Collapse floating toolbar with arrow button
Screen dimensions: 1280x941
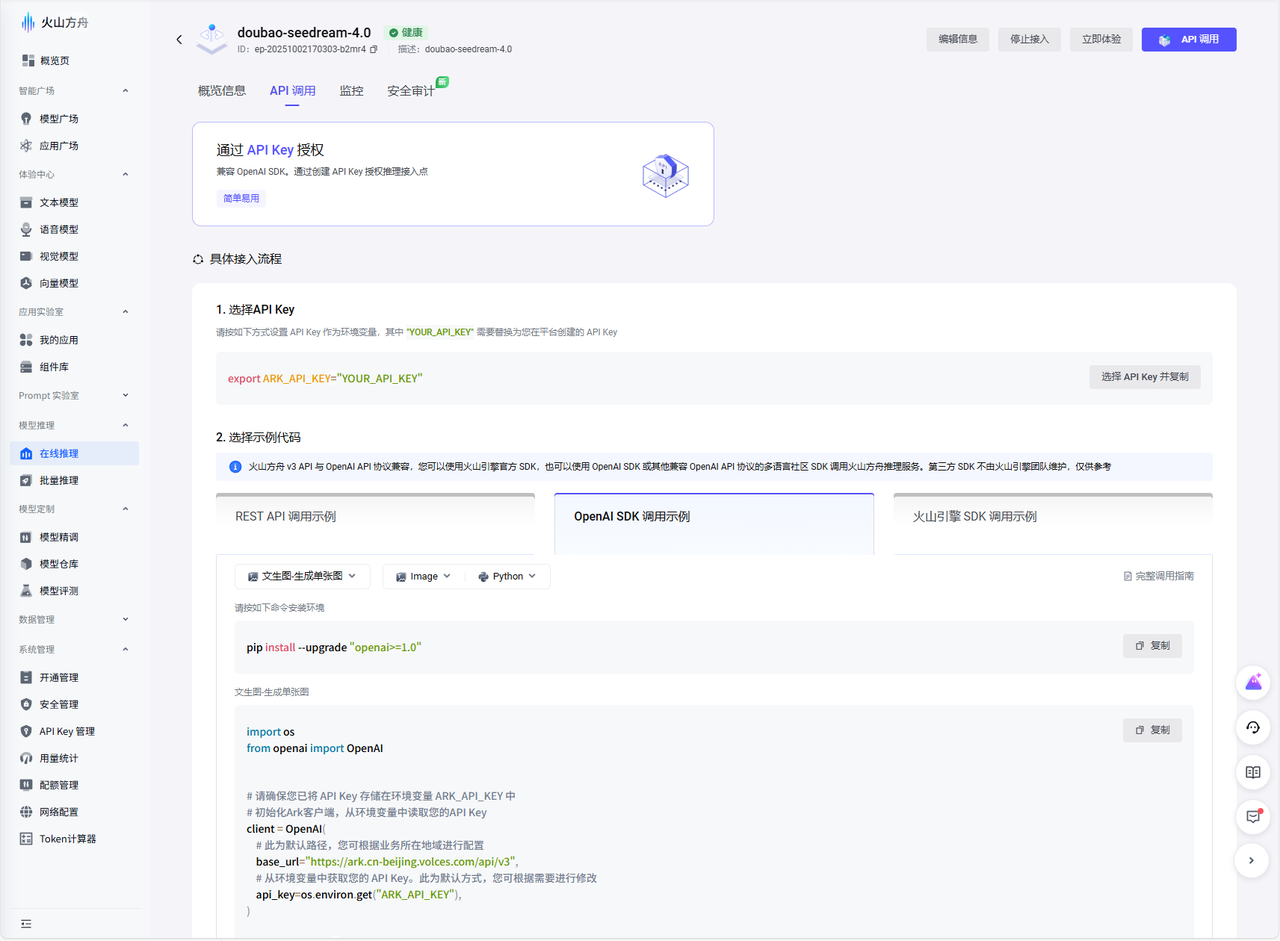click(x=1252, y=860)
